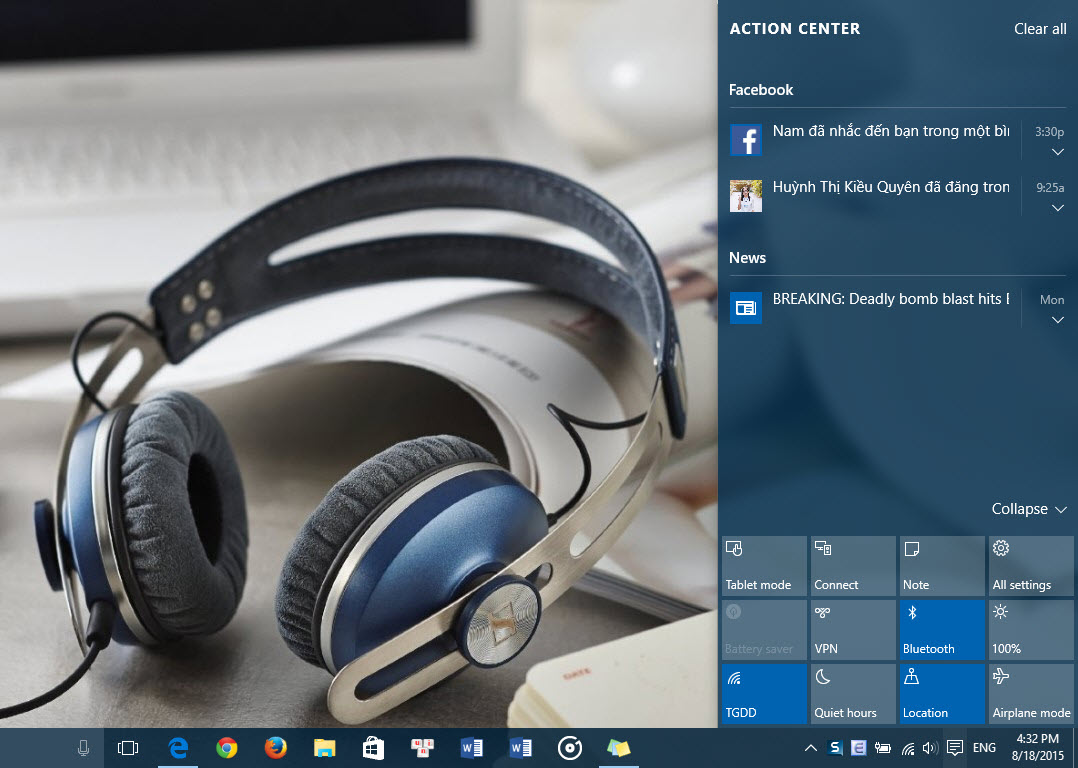Turn on Quiet hours

coord(853,694)
